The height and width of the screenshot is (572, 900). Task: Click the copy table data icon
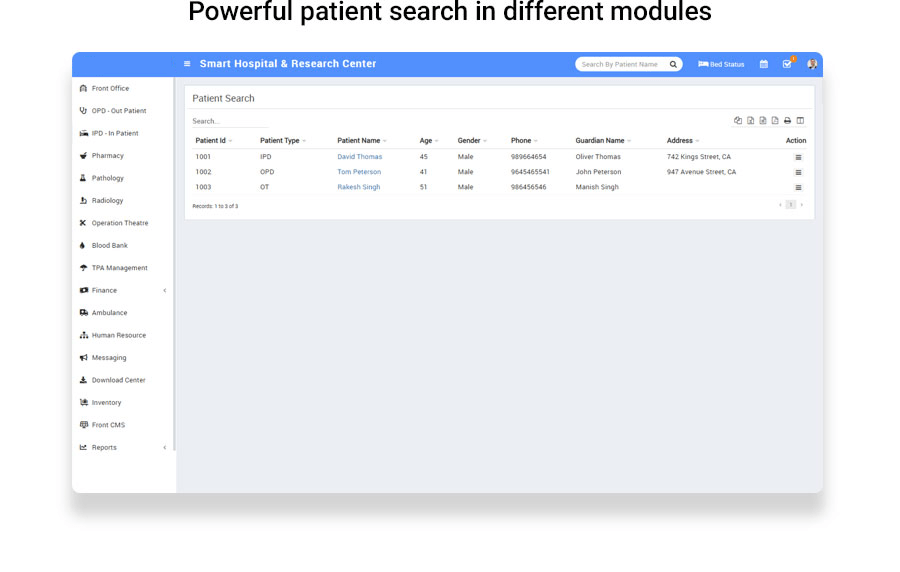point(738,121)
